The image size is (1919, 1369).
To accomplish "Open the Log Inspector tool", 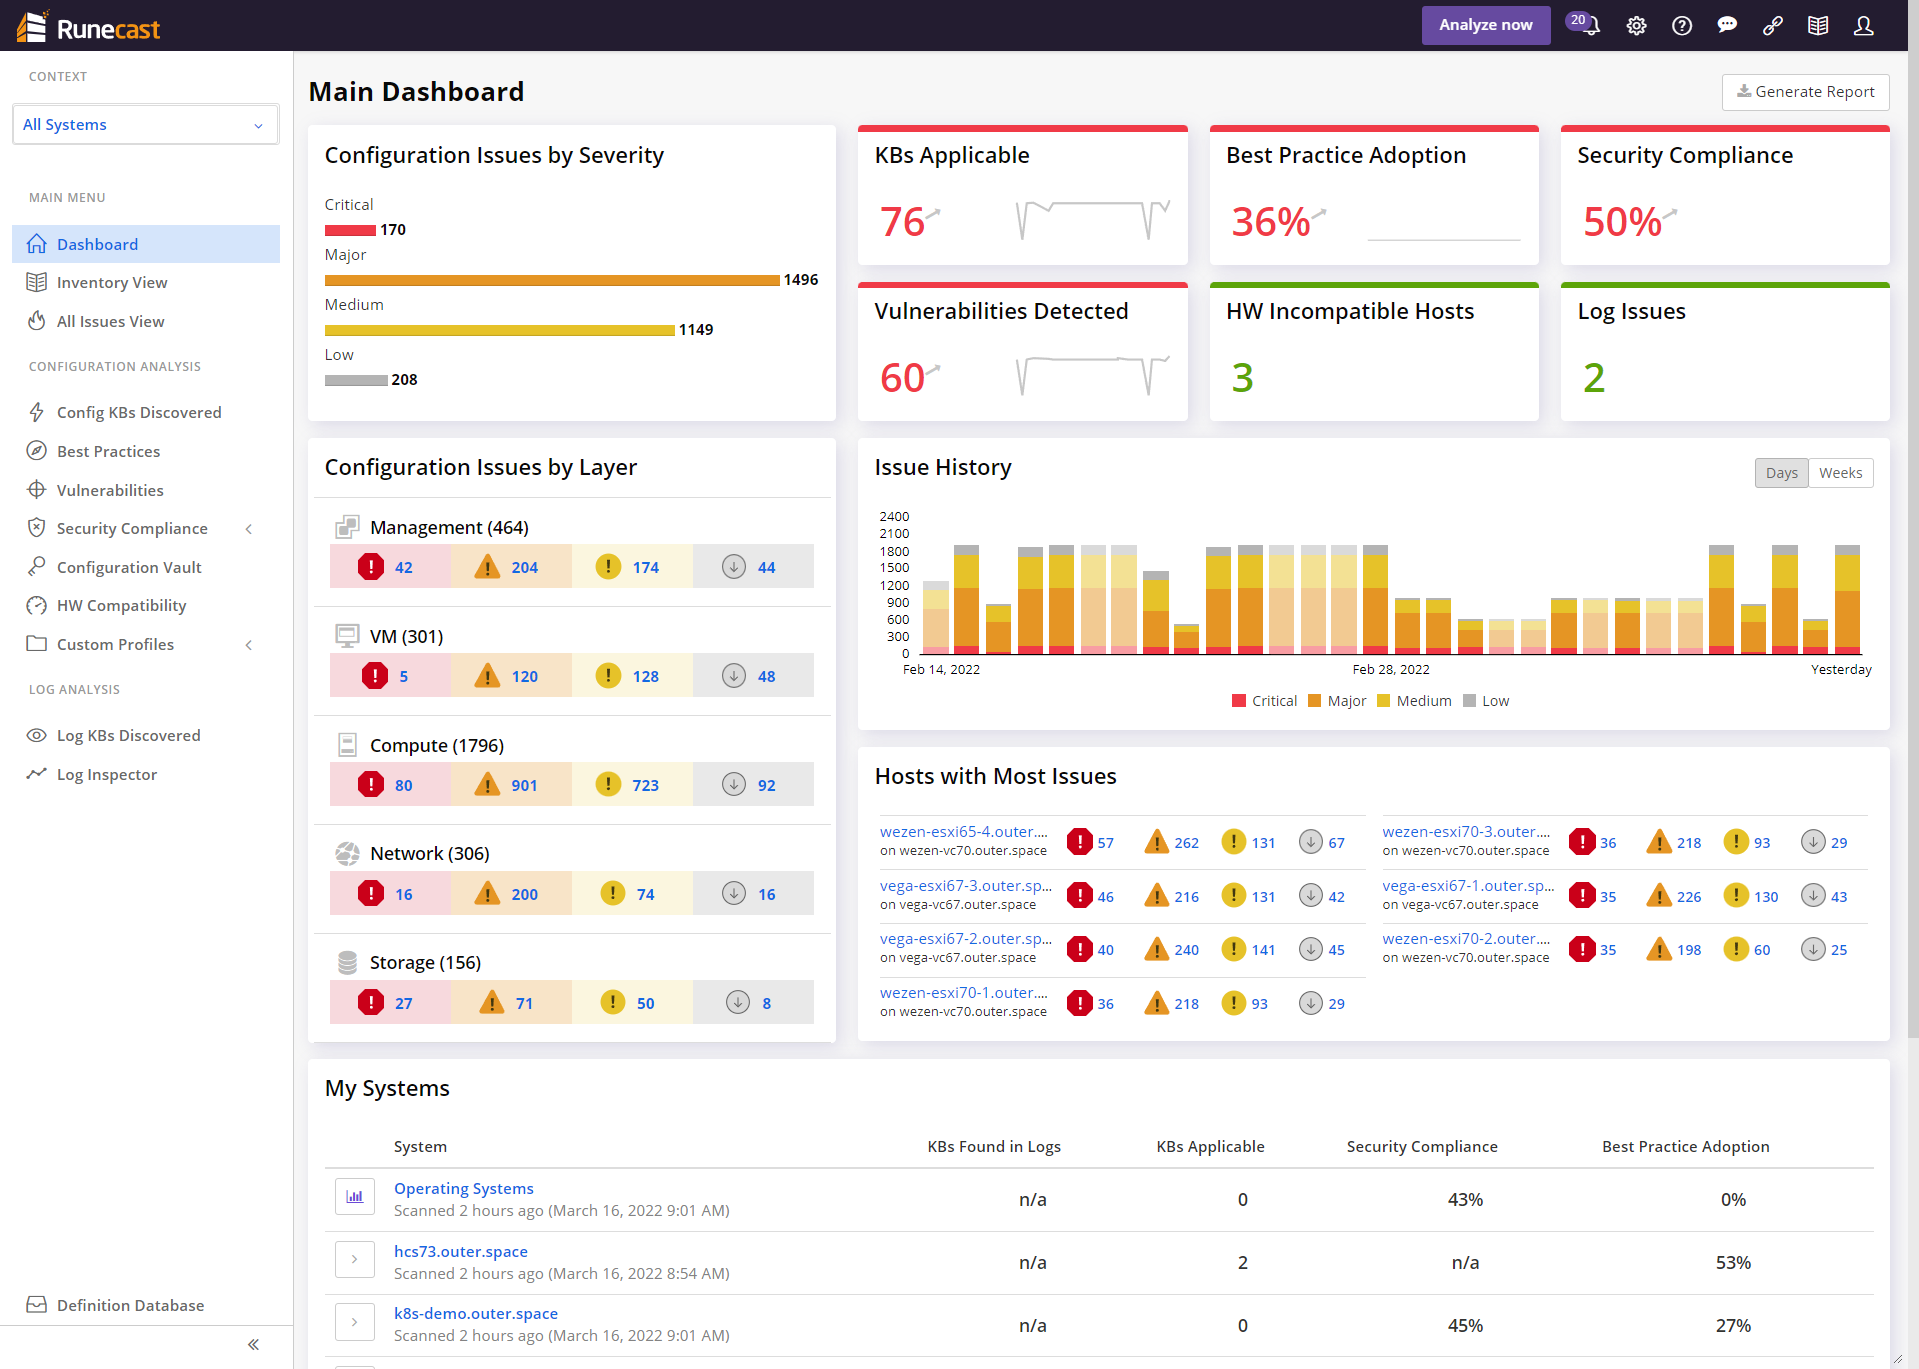I will (107, 774).
